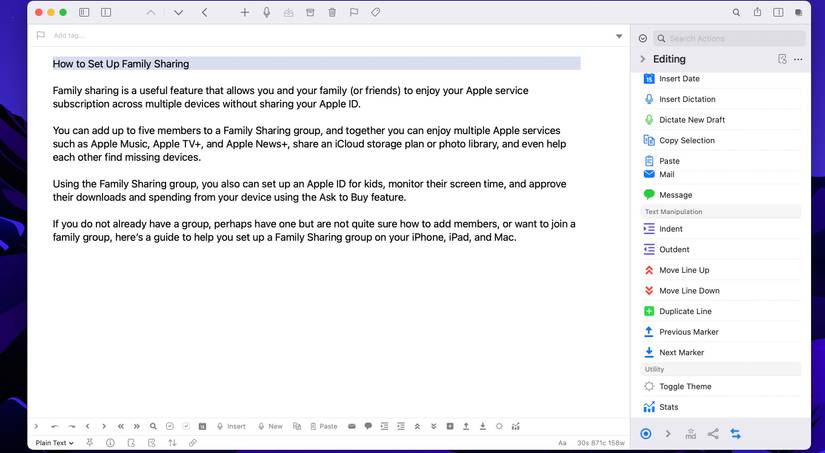825x453 pixels.
Task: Run the Outdent action in list
Action: click(x=721, y=249)
